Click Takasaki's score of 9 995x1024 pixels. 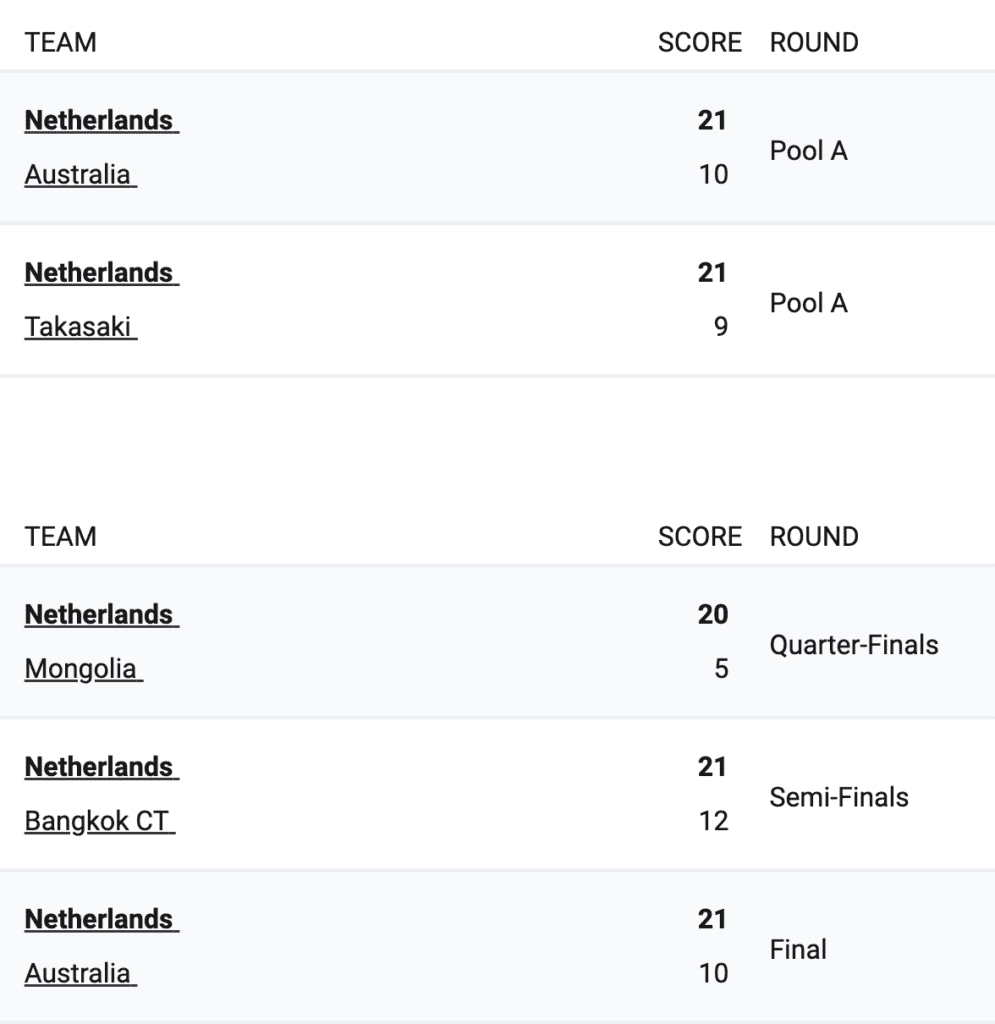(721, 327)
